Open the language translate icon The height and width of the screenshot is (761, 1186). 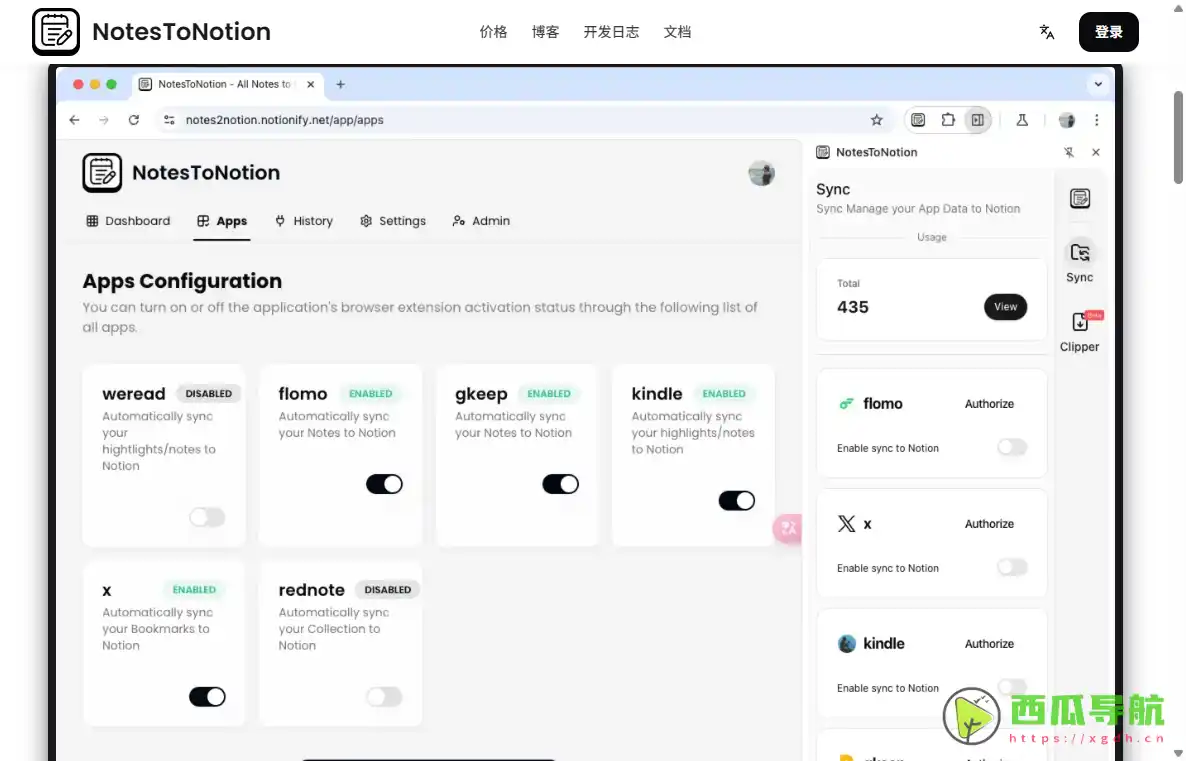click(1046, 32)
